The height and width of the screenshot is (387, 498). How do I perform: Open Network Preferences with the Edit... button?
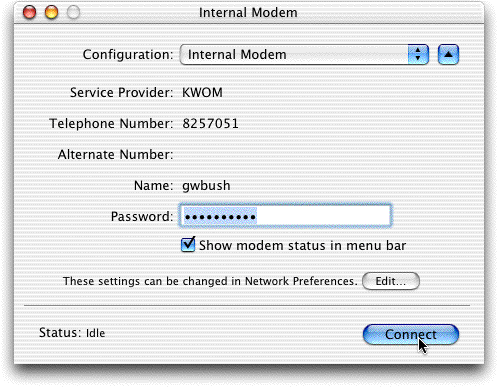391,281
